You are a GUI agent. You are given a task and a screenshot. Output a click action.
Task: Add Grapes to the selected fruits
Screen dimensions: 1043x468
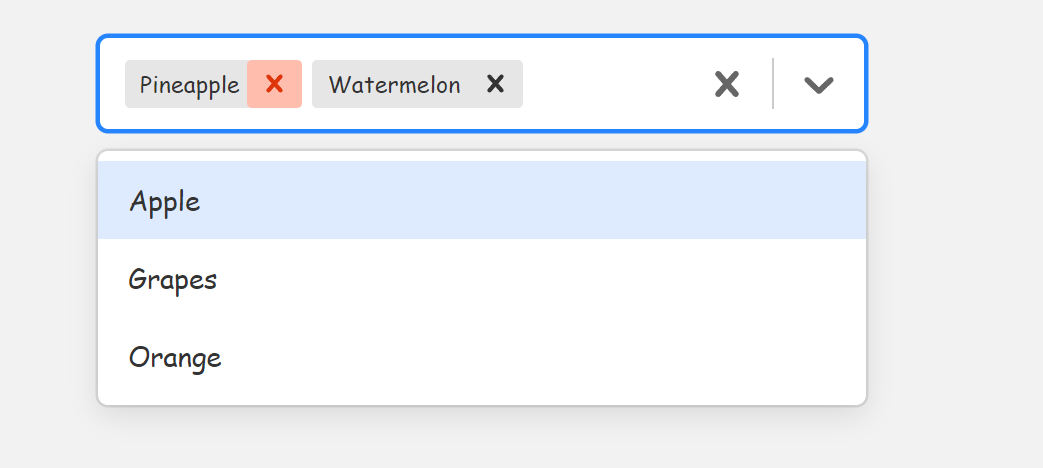173,279
